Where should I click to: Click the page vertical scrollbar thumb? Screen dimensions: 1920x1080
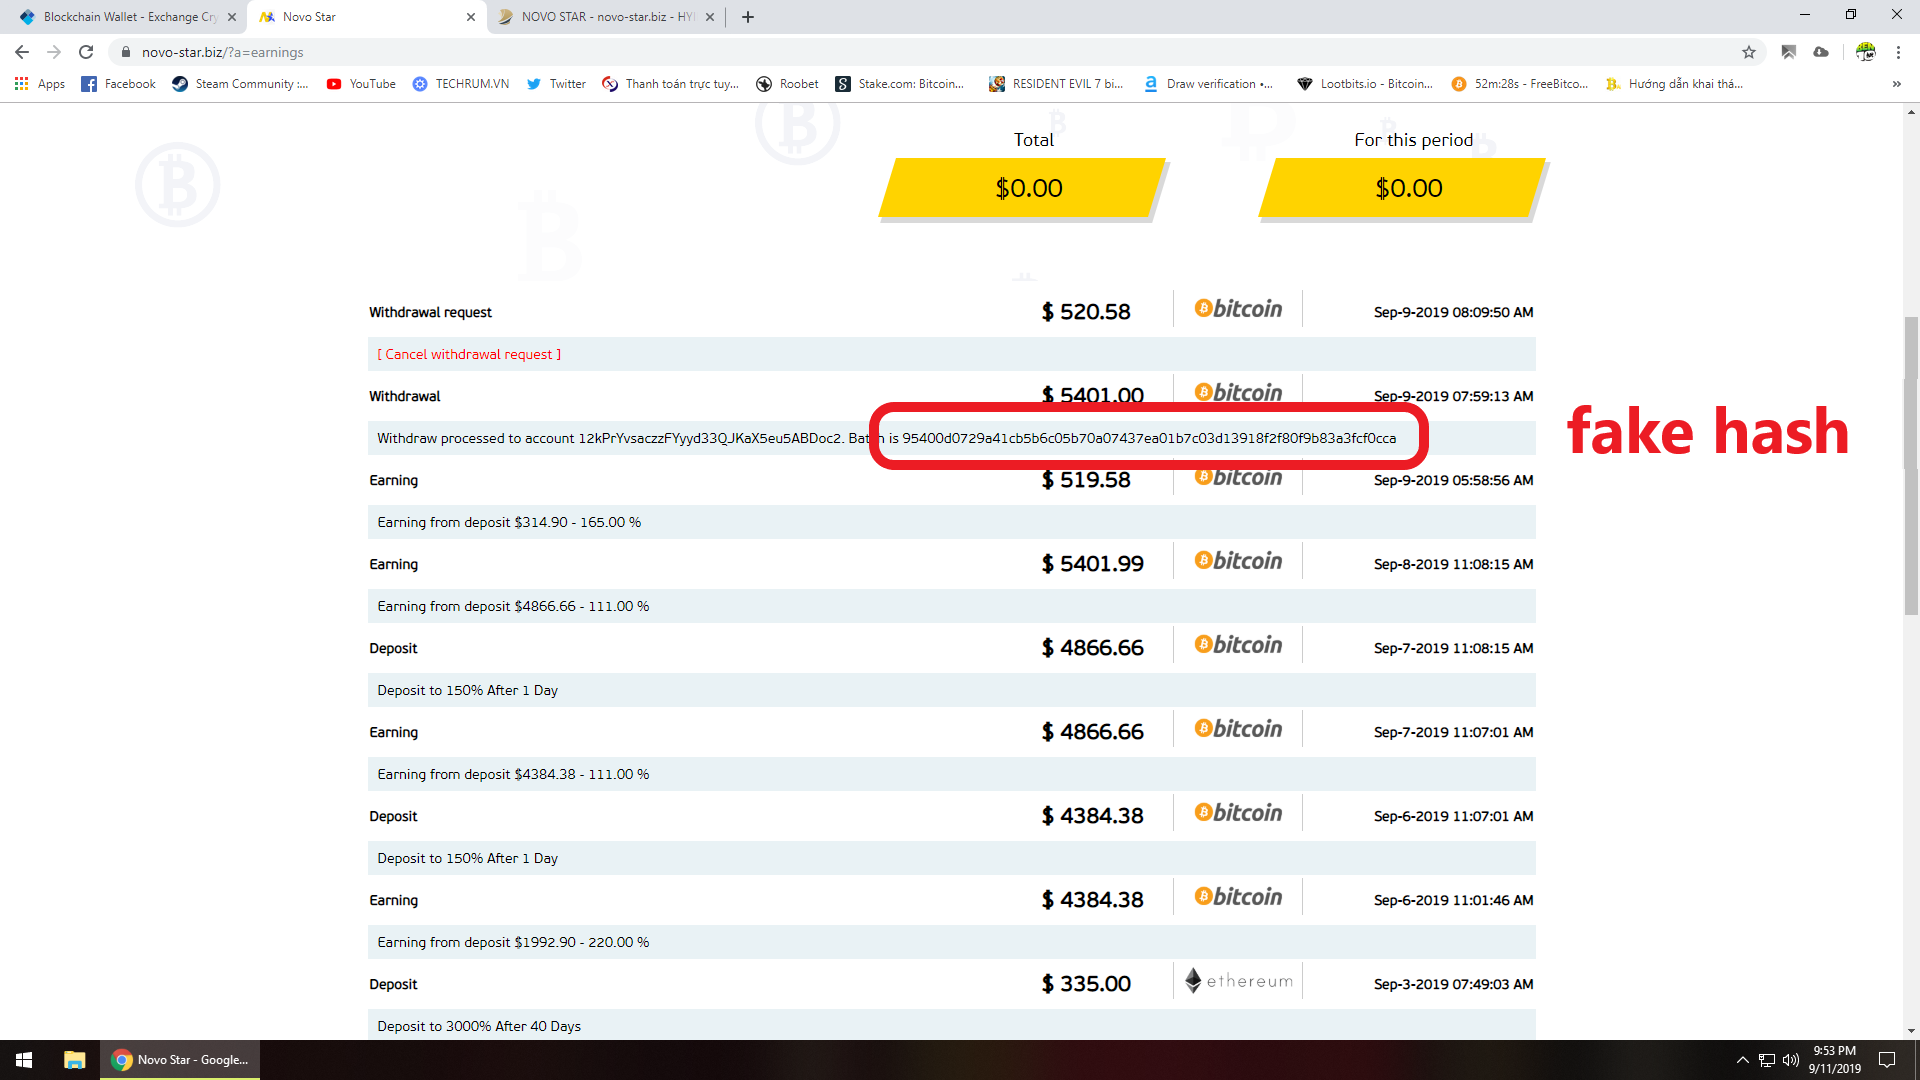click(x=1911, y=466)
